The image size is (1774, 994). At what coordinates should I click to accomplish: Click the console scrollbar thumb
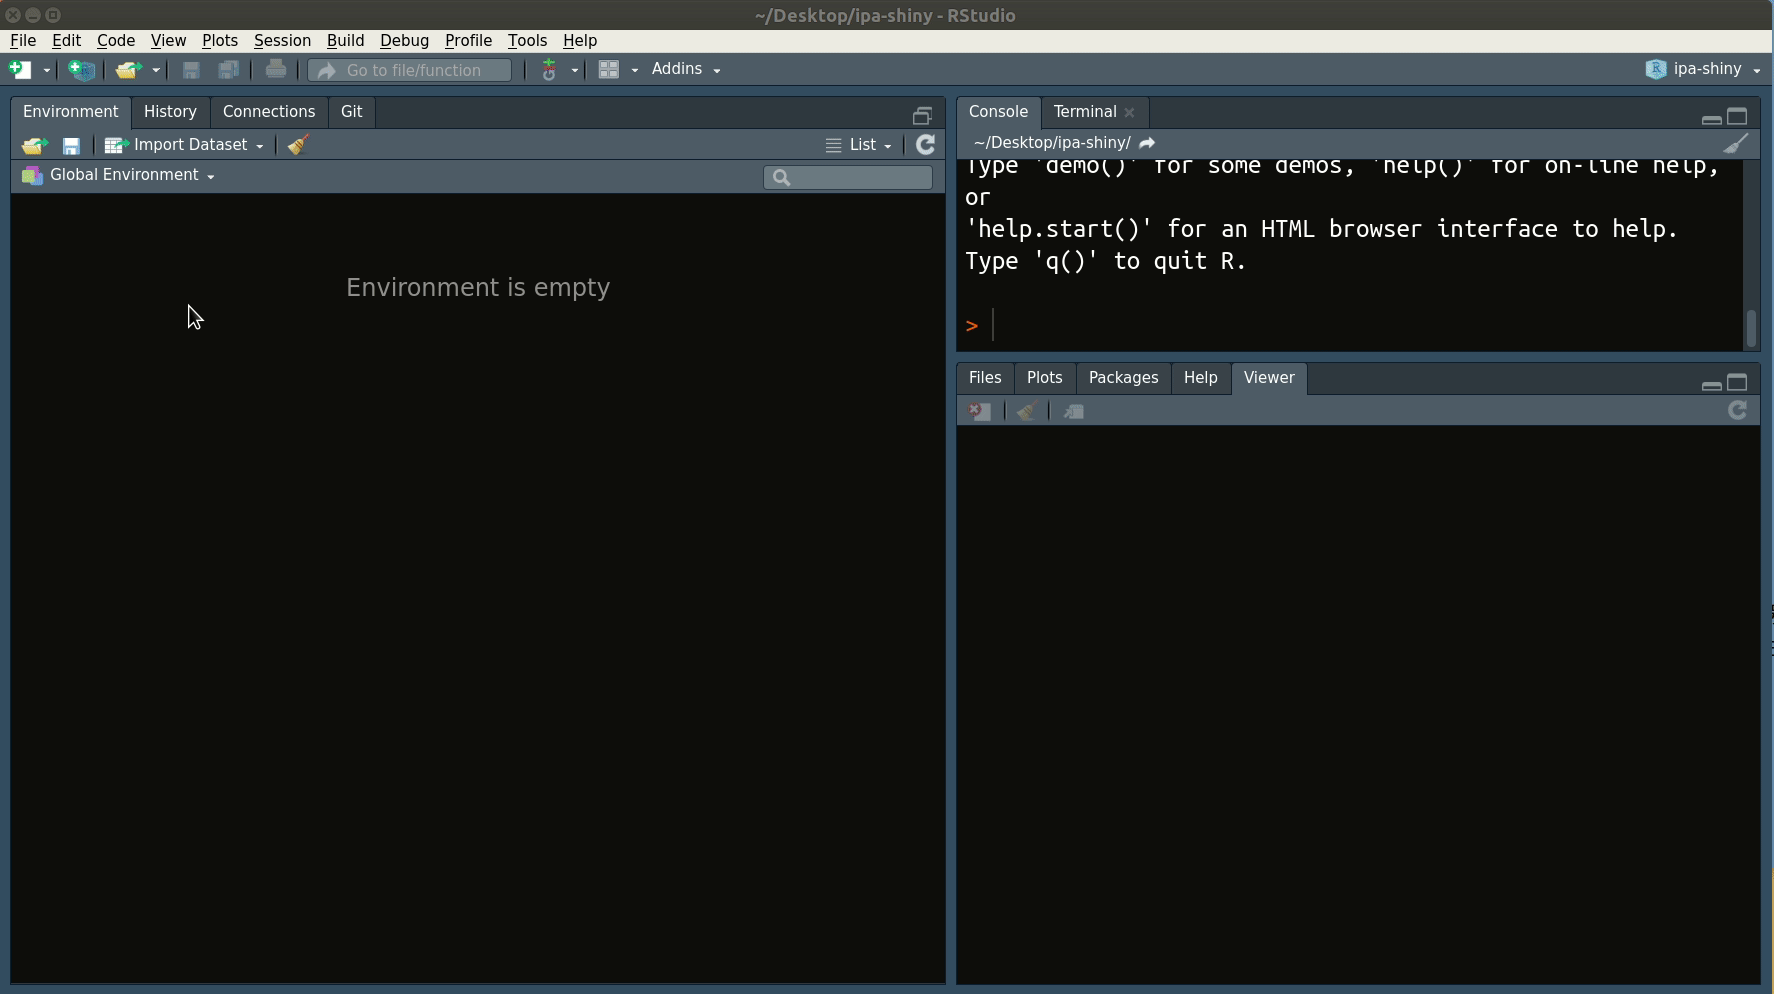point(1751,329)
